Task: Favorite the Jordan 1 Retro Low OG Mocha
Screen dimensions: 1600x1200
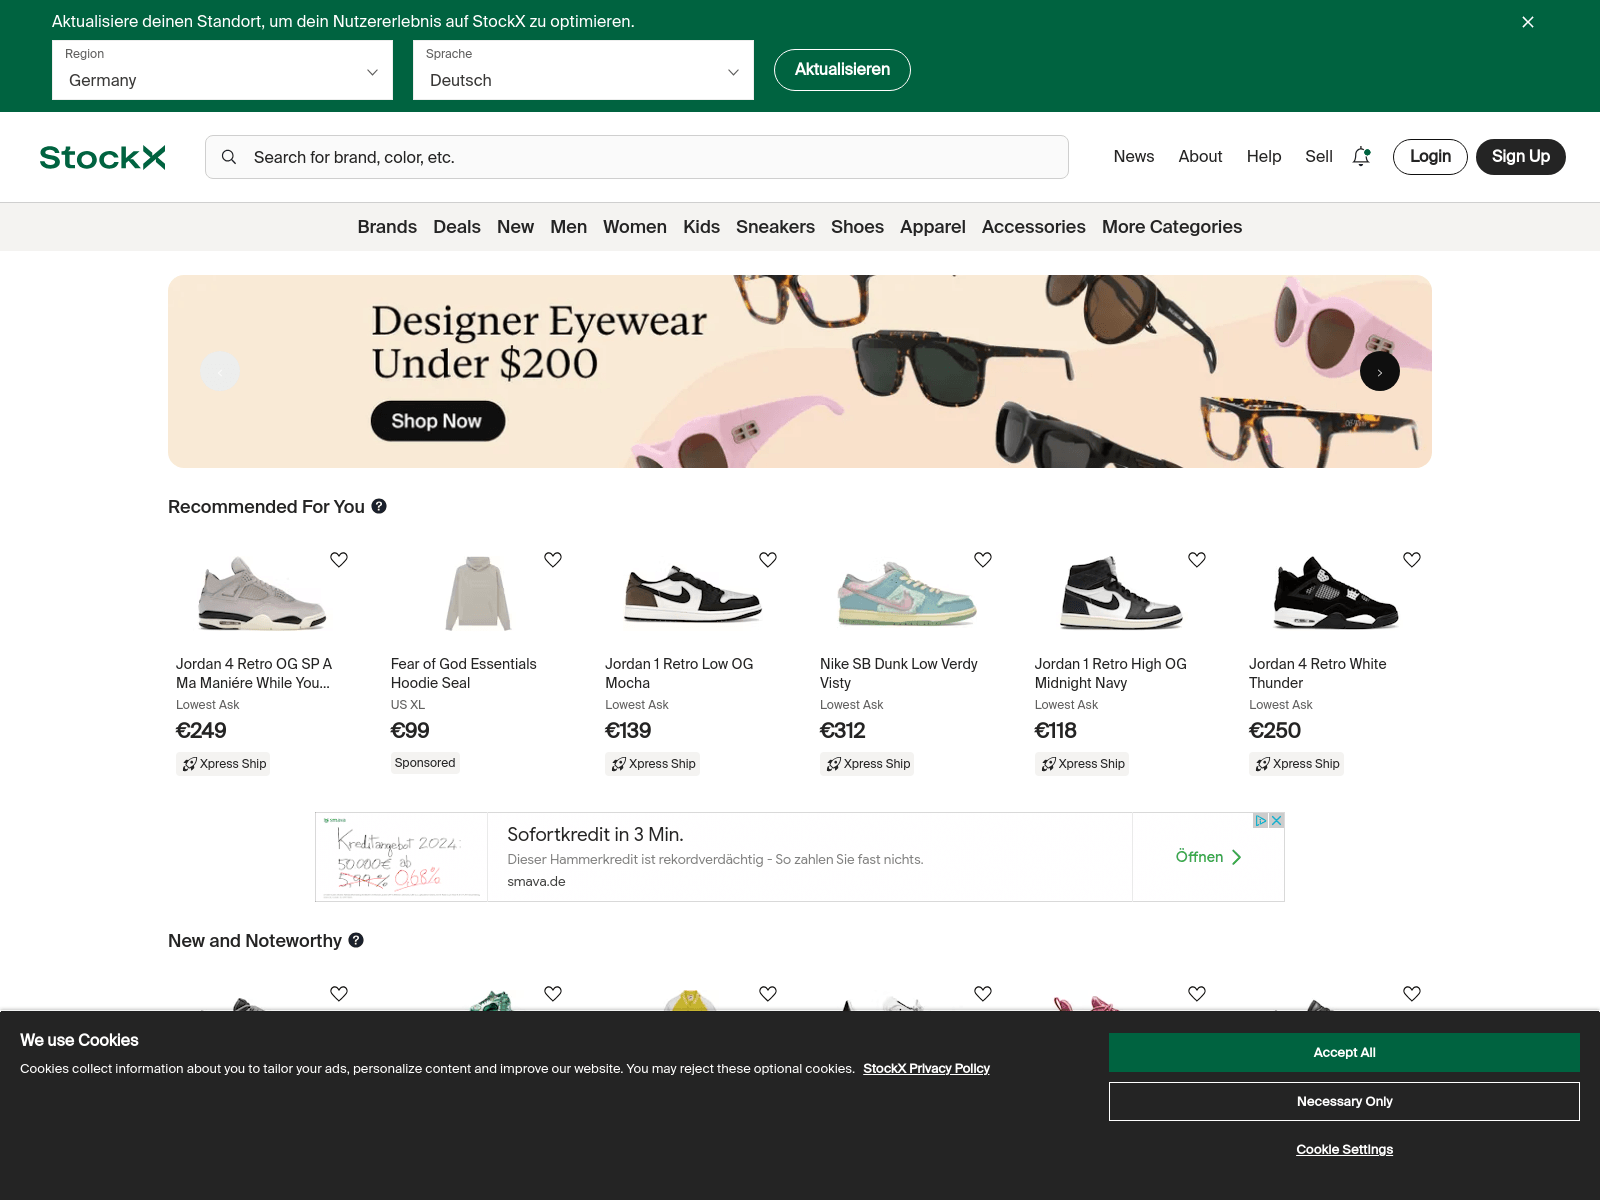Action: pyautogui.click(x=768, y=560)
